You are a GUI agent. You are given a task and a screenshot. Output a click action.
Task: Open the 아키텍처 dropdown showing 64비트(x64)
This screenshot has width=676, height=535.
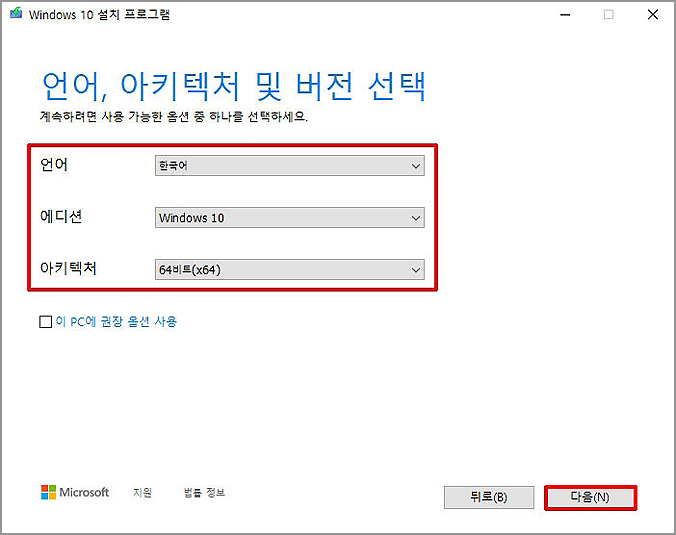pyautogui.click(x=290, y=269)
